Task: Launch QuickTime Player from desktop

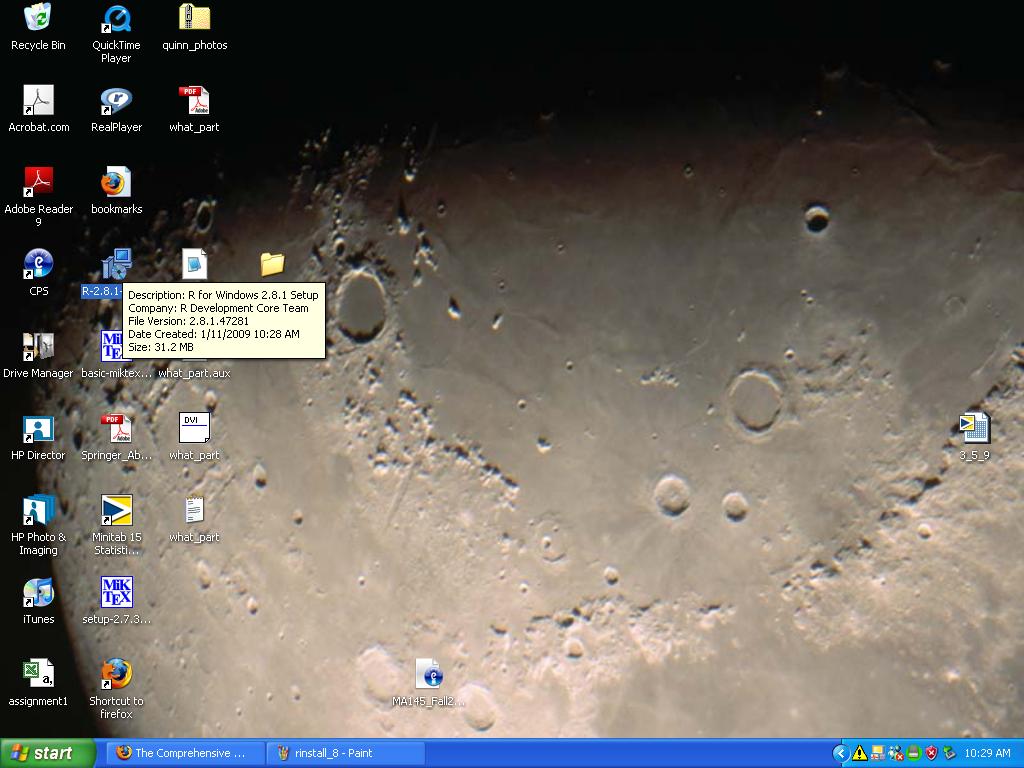Action: coord(116,19)
